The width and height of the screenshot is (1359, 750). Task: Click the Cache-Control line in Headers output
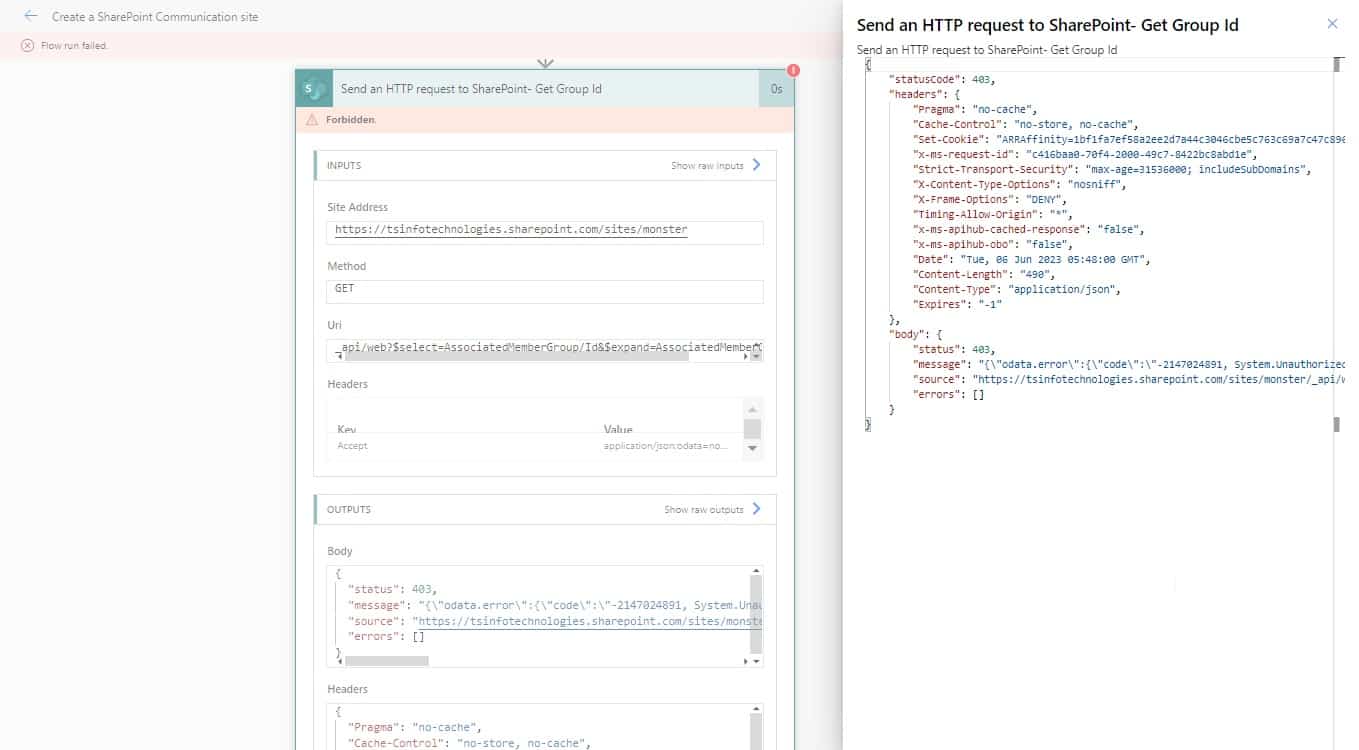(x=469, y=743)
